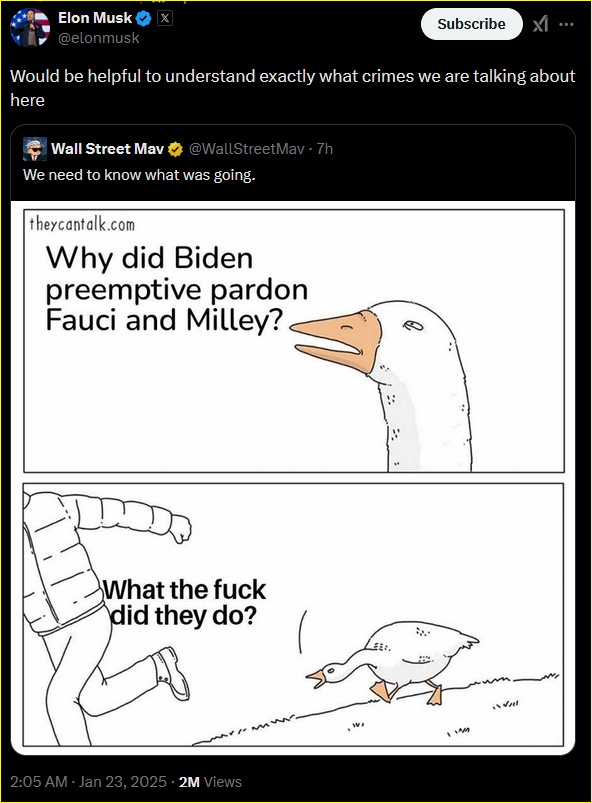
Task: Open Wall Street Mav's avatar in the quoted post
Action: [35, 149]
